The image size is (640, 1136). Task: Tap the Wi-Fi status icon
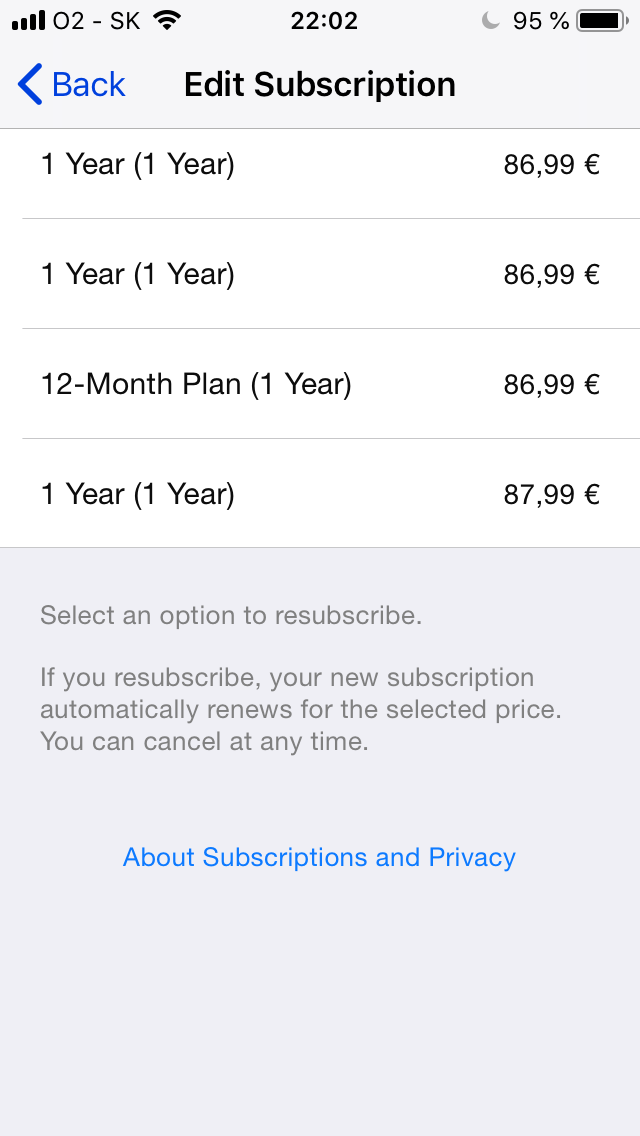[x=167, y=21]
